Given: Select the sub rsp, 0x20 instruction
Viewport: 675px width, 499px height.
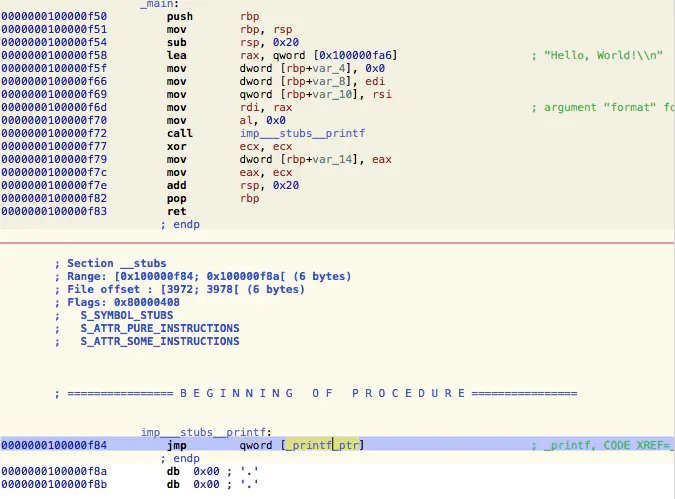Looking at the screenshot, I should (x=233, y=42).
